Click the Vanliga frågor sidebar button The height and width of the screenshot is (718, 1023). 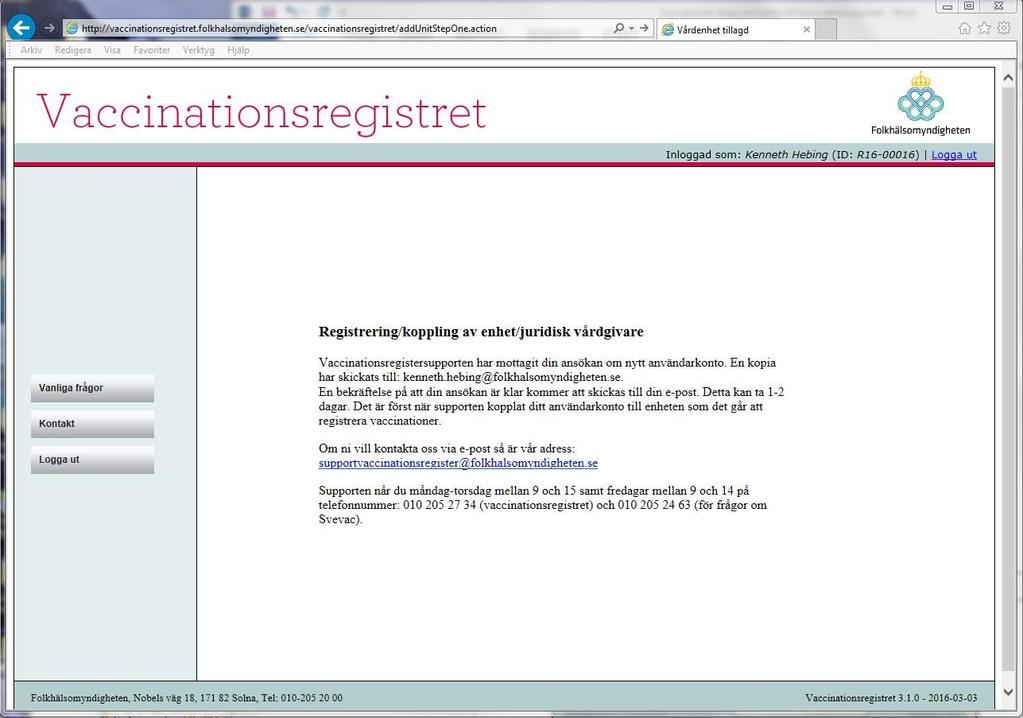click(93, 388)
